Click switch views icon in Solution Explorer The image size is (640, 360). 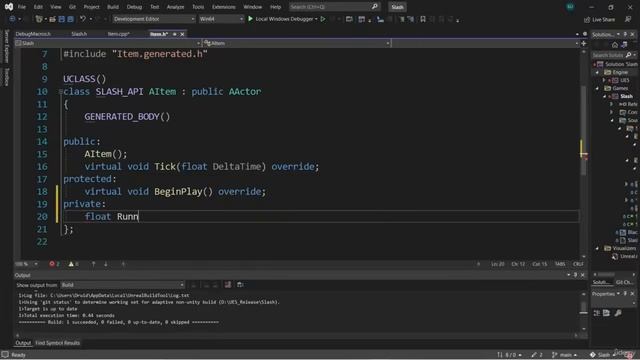click(x=624, y=45)
